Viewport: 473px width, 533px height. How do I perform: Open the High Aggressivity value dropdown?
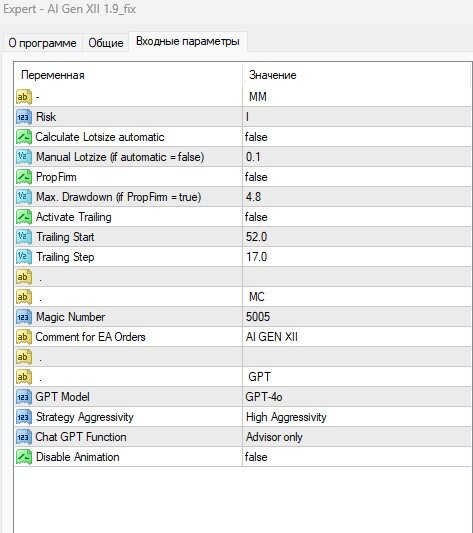point(357,417)
